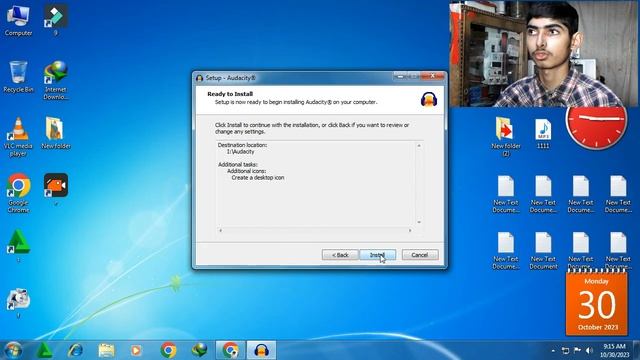Viewport: 640px width, 360px height.
Task: Open Windows Media Player from the taskbar
Action: tap(136, 350)
